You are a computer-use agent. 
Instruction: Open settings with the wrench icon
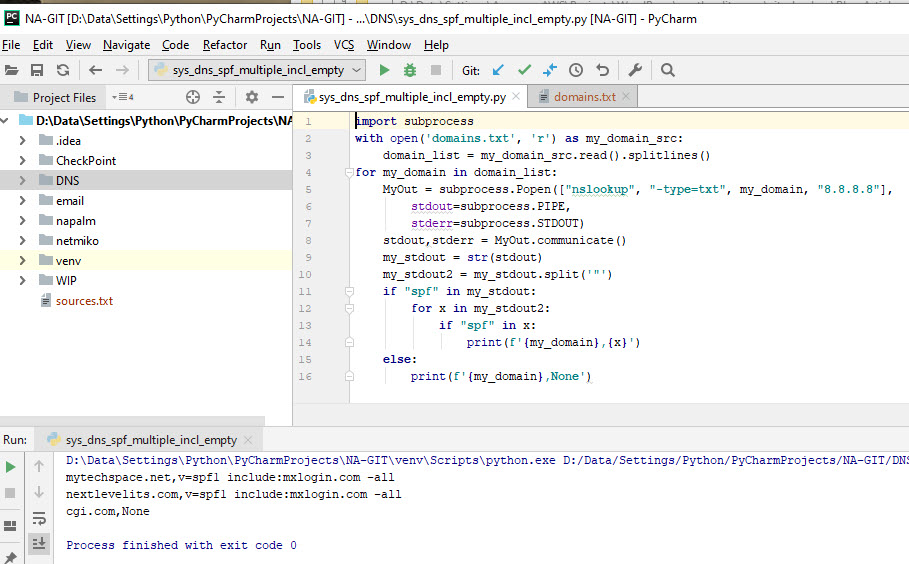[635, 70]
